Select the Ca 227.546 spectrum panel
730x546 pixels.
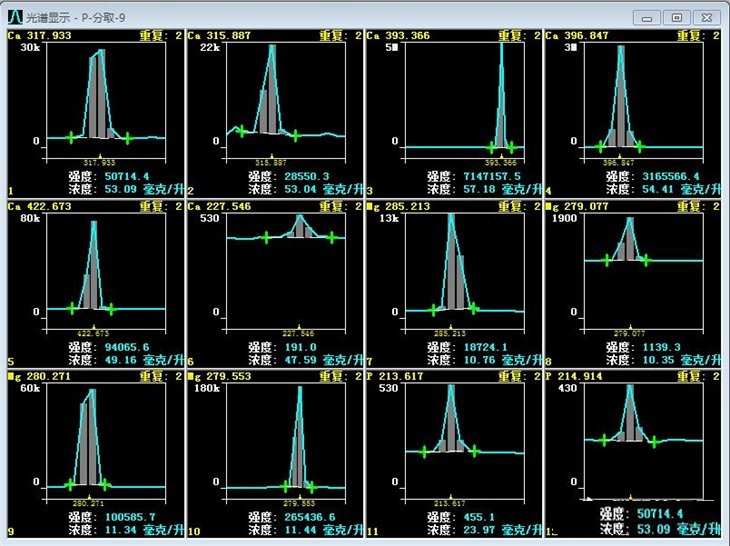(275, 284)
